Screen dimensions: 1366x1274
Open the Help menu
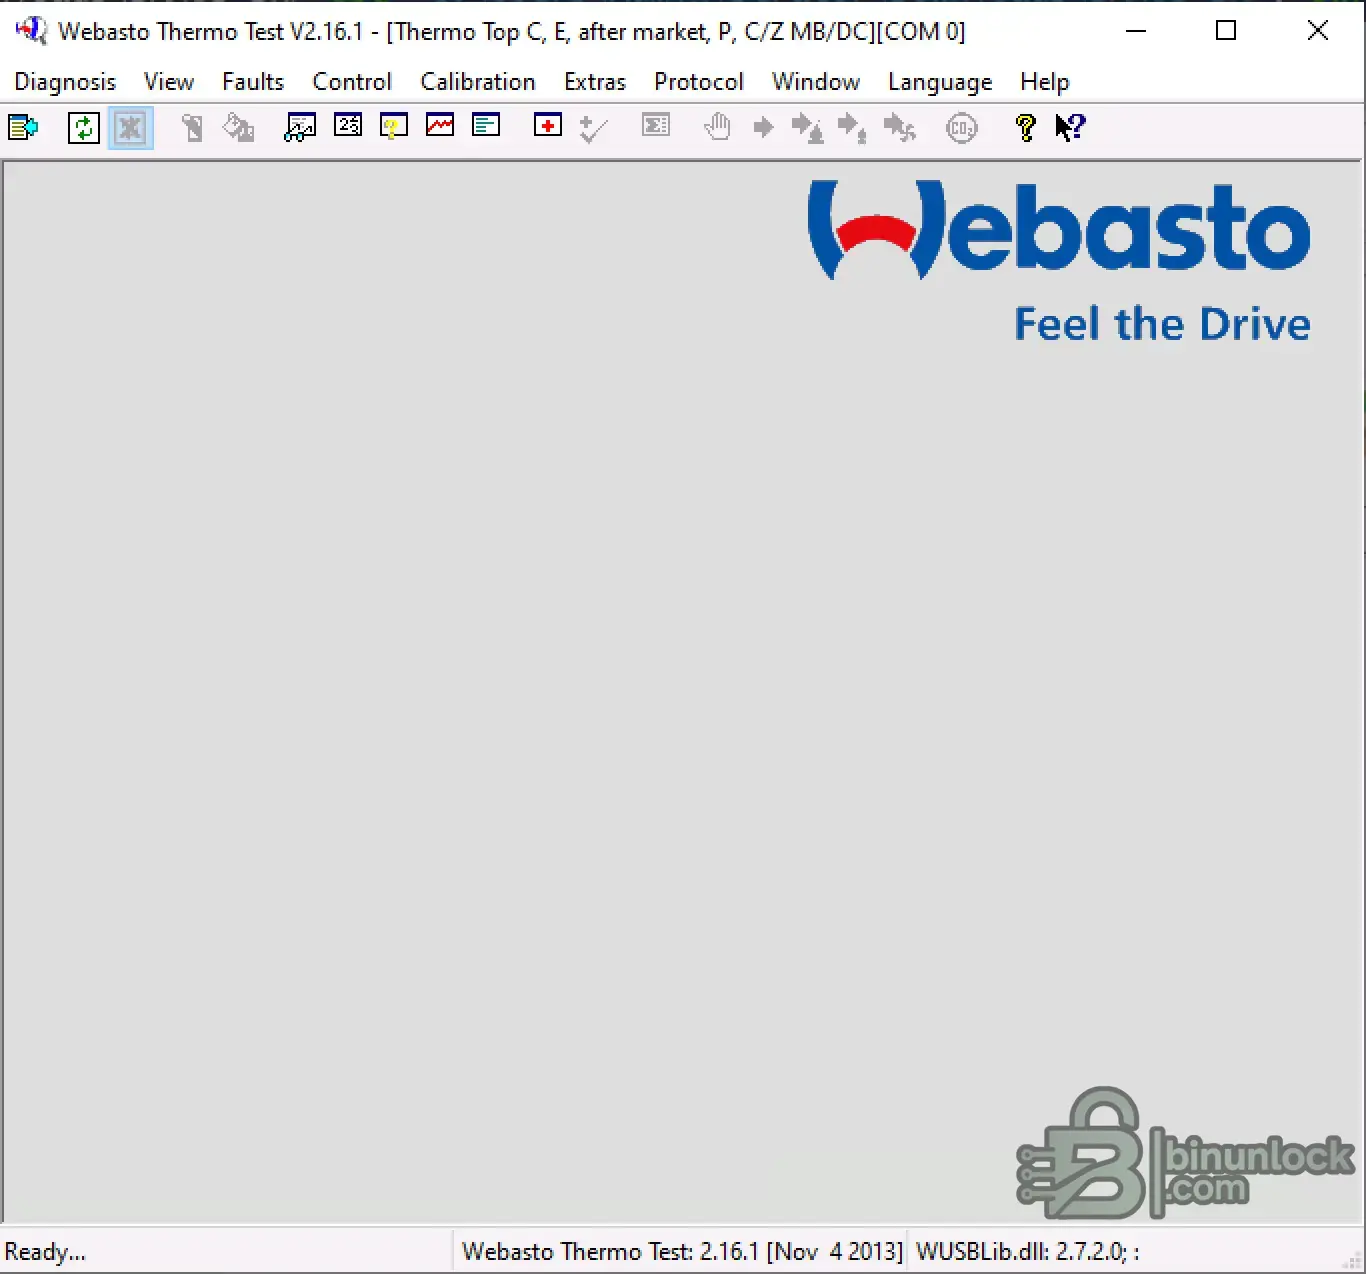coord(1045,82)
